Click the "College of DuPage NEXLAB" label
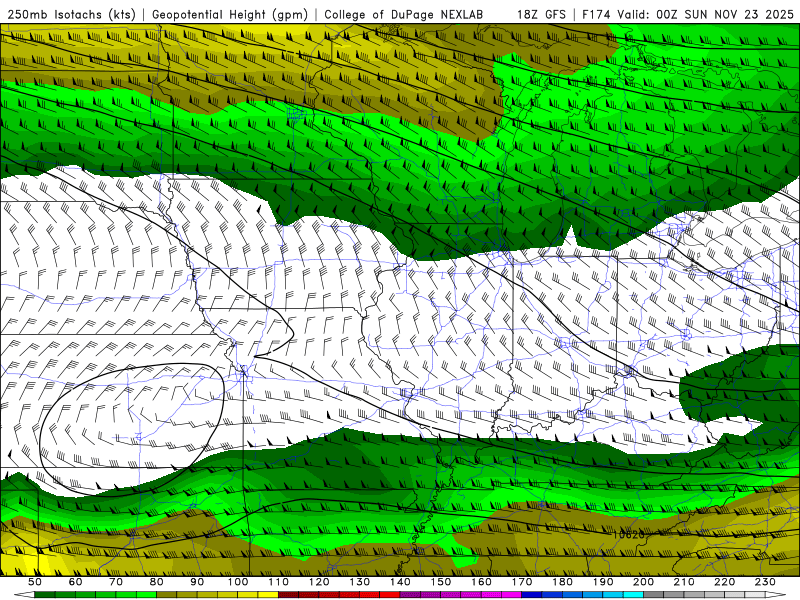This screenshot has height=600, width=800. [404, 14]
